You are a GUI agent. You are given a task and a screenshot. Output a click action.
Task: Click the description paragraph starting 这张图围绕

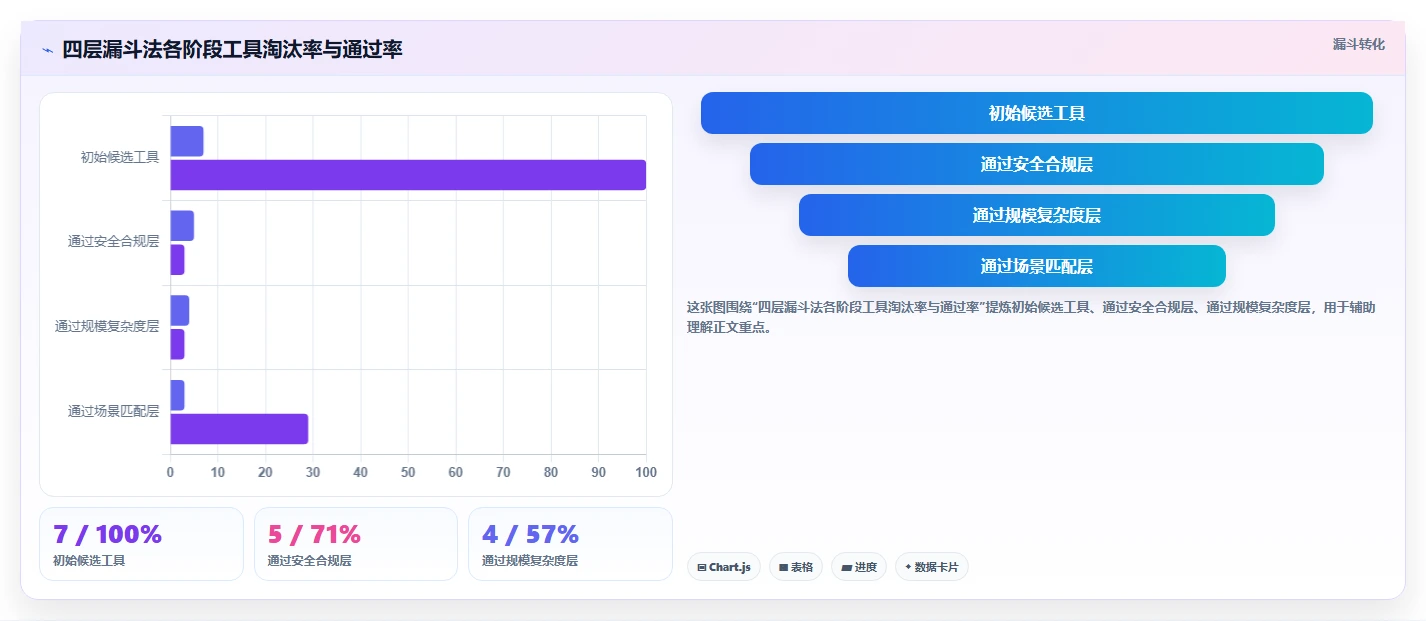(x=1031, y=317)
